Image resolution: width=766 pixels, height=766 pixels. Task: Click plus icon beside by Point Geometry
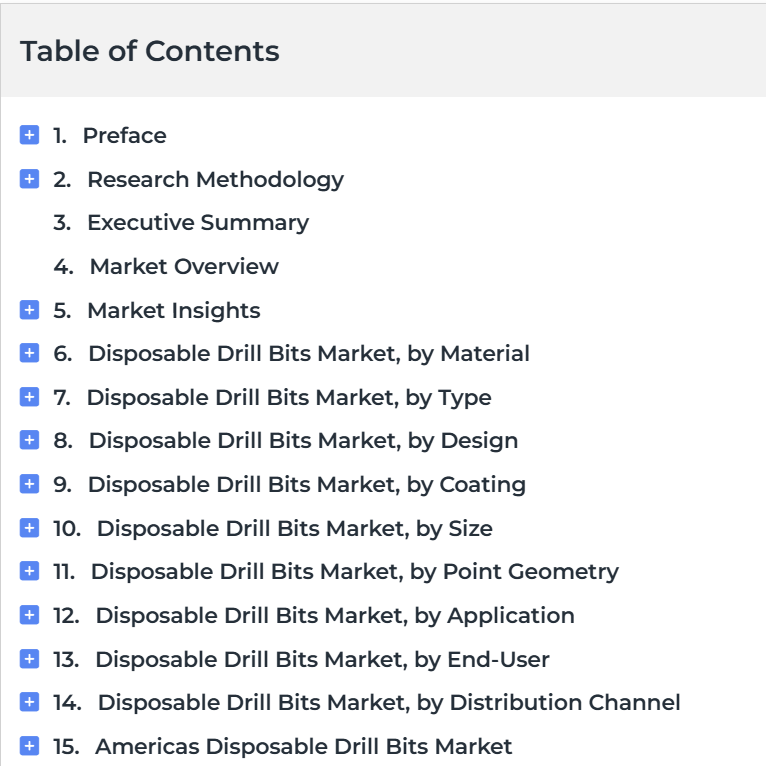[29, 571]
